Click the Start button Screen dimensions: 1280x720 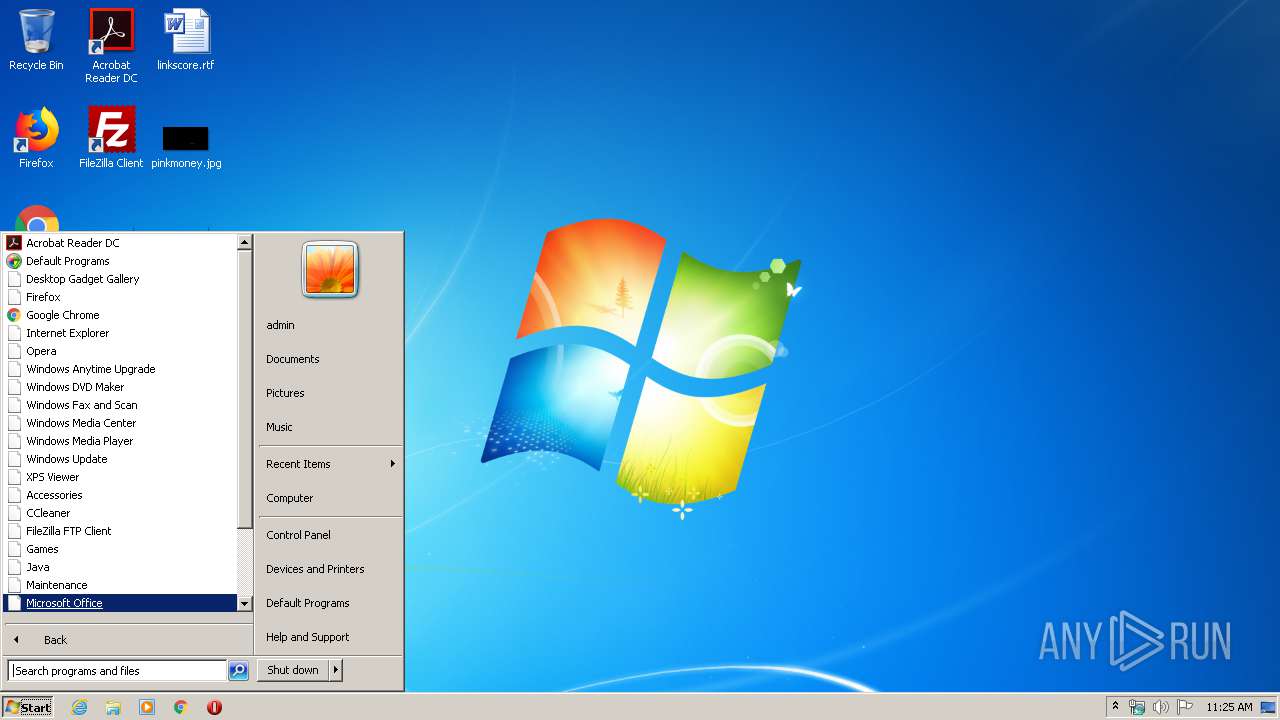tap(28, 707)
